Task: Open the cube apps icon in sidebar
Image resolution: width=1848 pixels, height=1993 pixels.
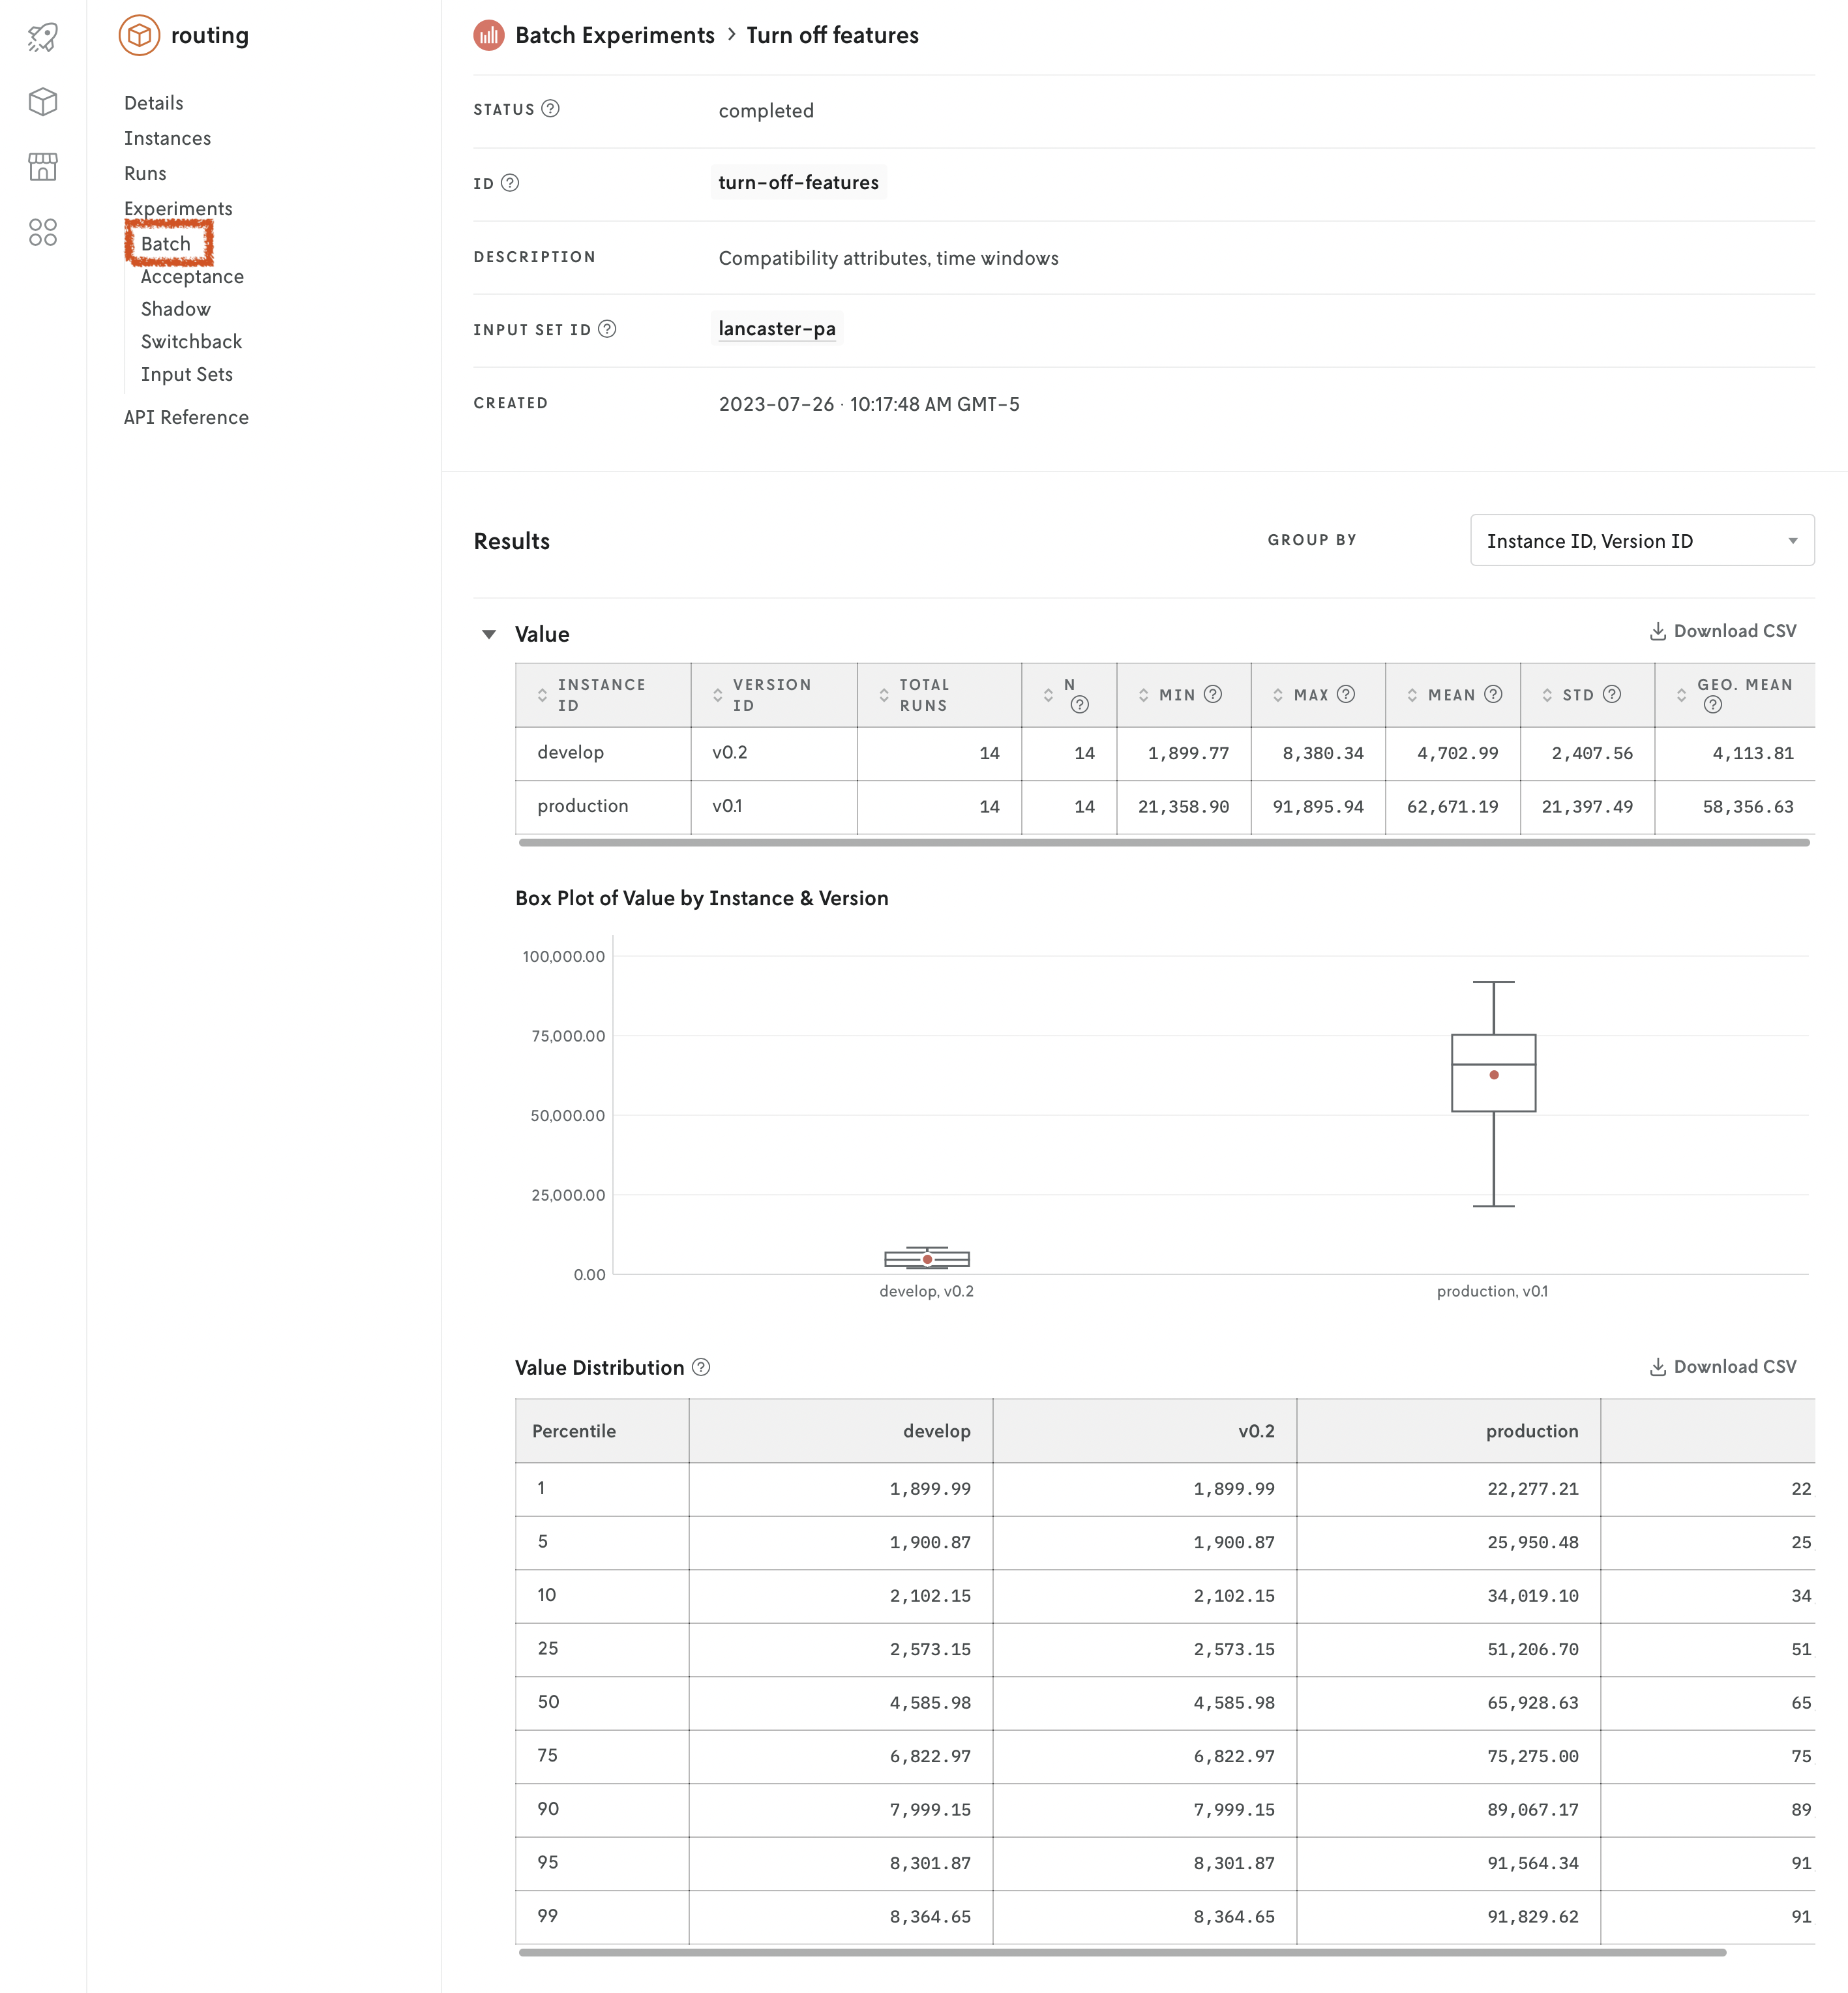Action: pyautogui.click(x=43, y=101)
